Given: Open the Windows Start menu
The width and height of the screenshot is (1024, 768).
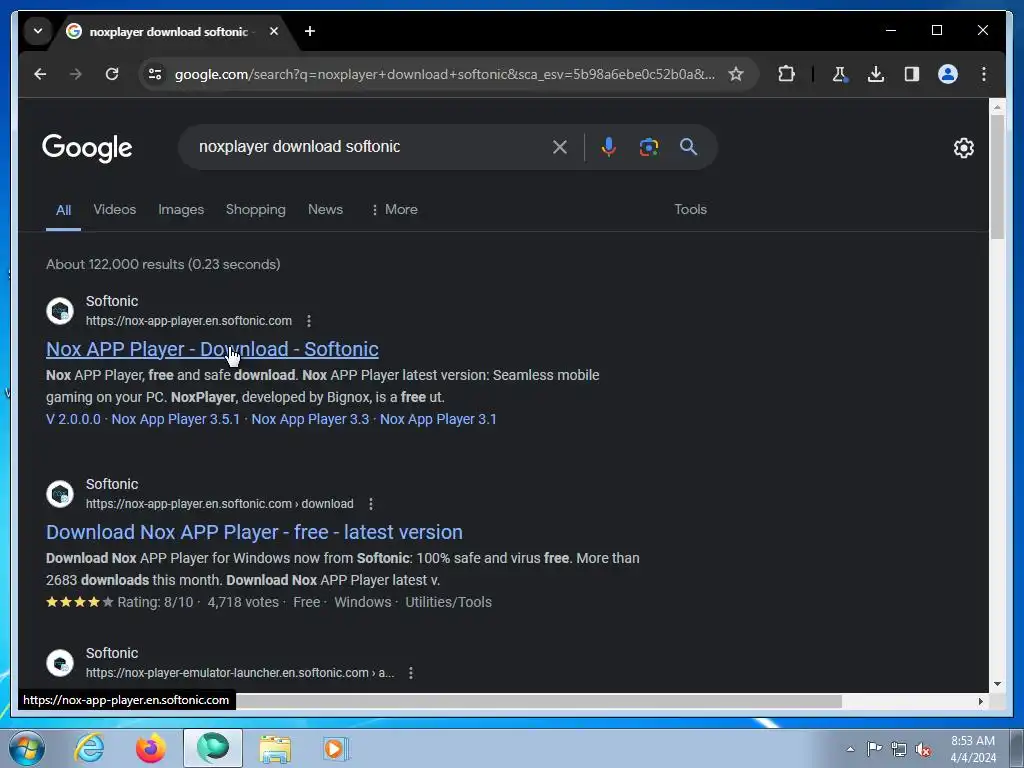Looking at the screenshot, I should pos(26,748).
